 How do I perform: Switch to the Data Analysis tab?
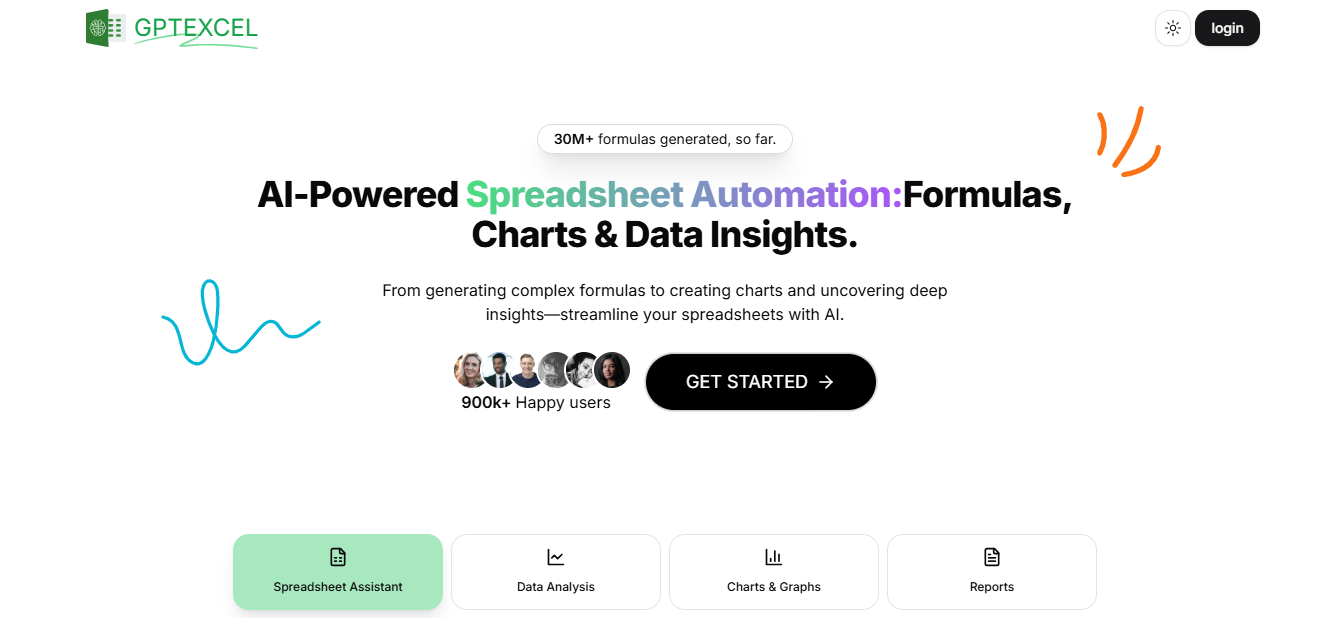click(556, 572)
